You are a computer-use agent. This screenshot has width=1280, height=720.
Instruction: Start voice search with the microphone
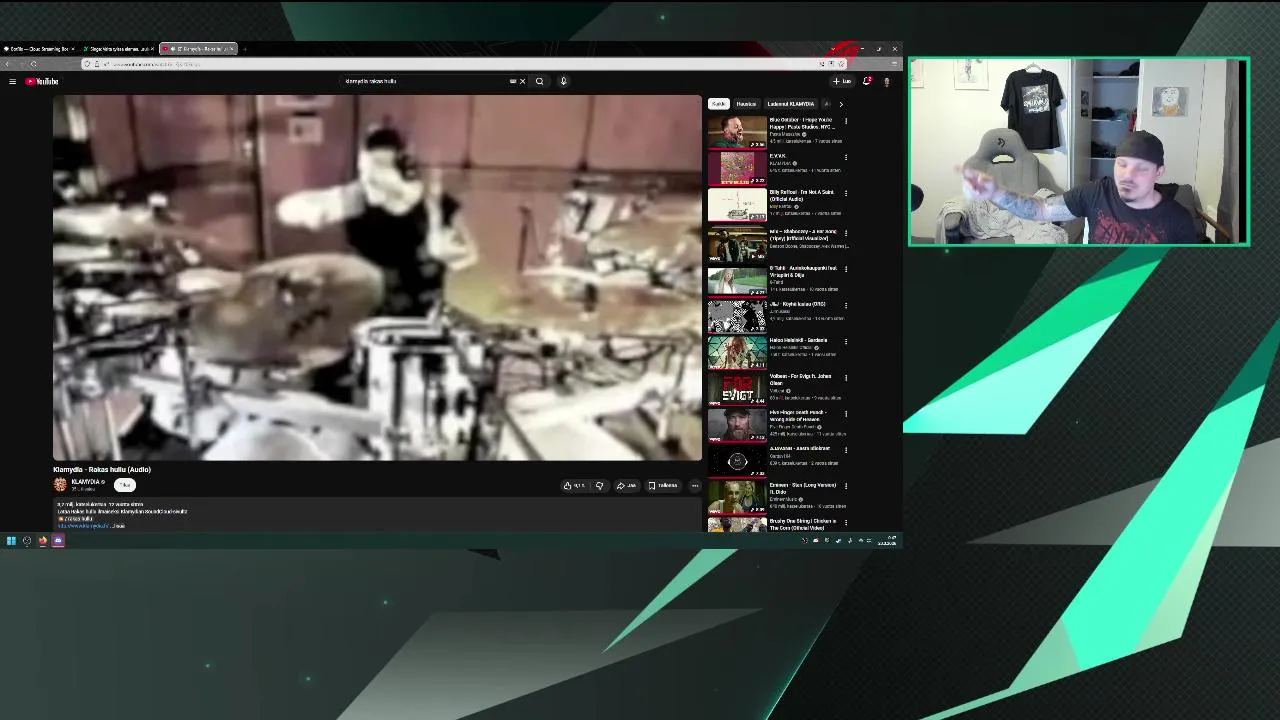click(563, 81)
